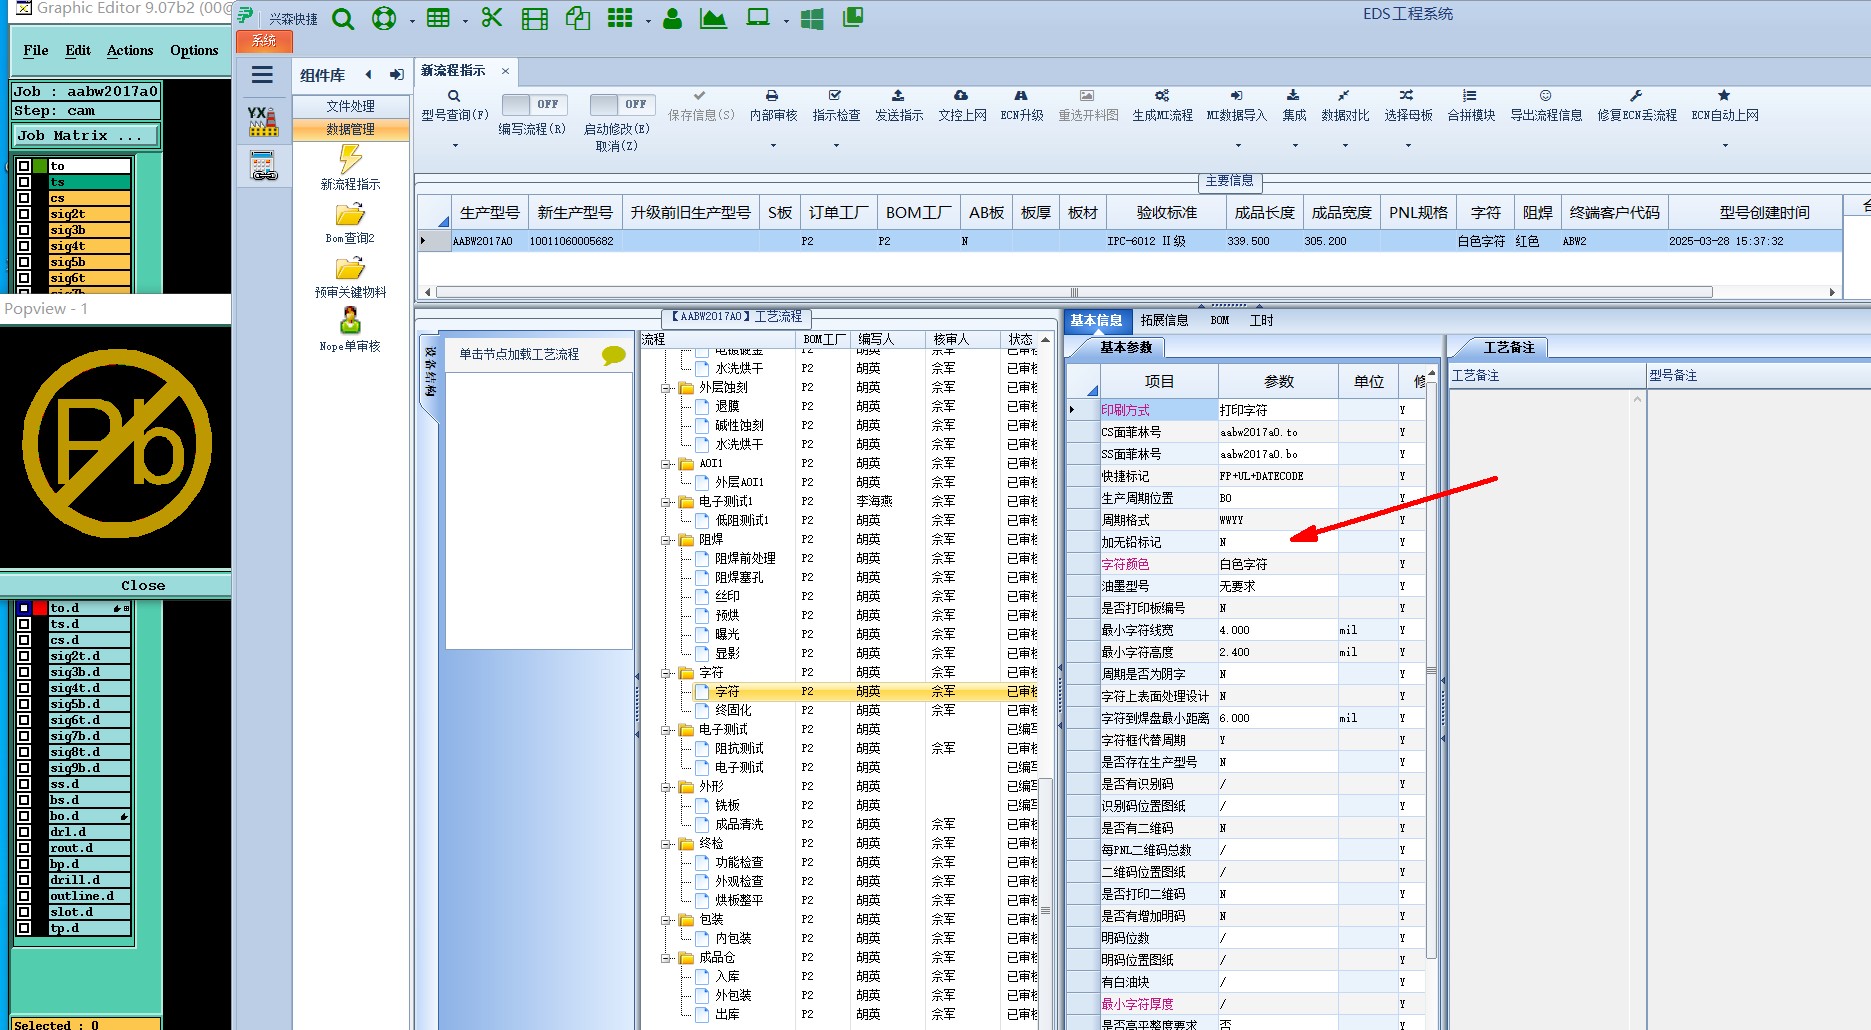Screen dimensions: 1871x1030
Task: Check the box beside layer tp.d
Action: 23,928
